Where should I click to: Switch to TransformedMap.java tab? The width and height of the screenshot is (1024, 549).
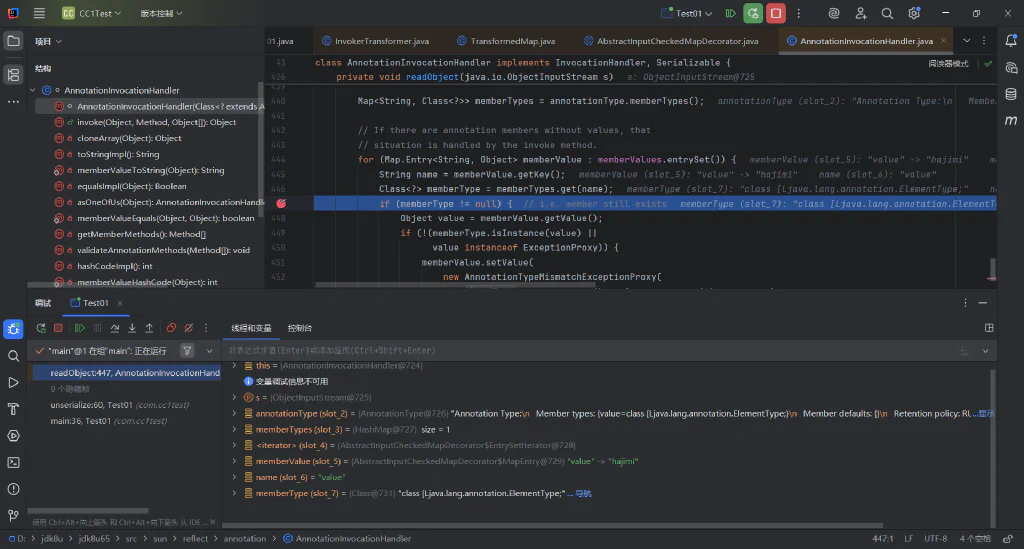point(506,40)
